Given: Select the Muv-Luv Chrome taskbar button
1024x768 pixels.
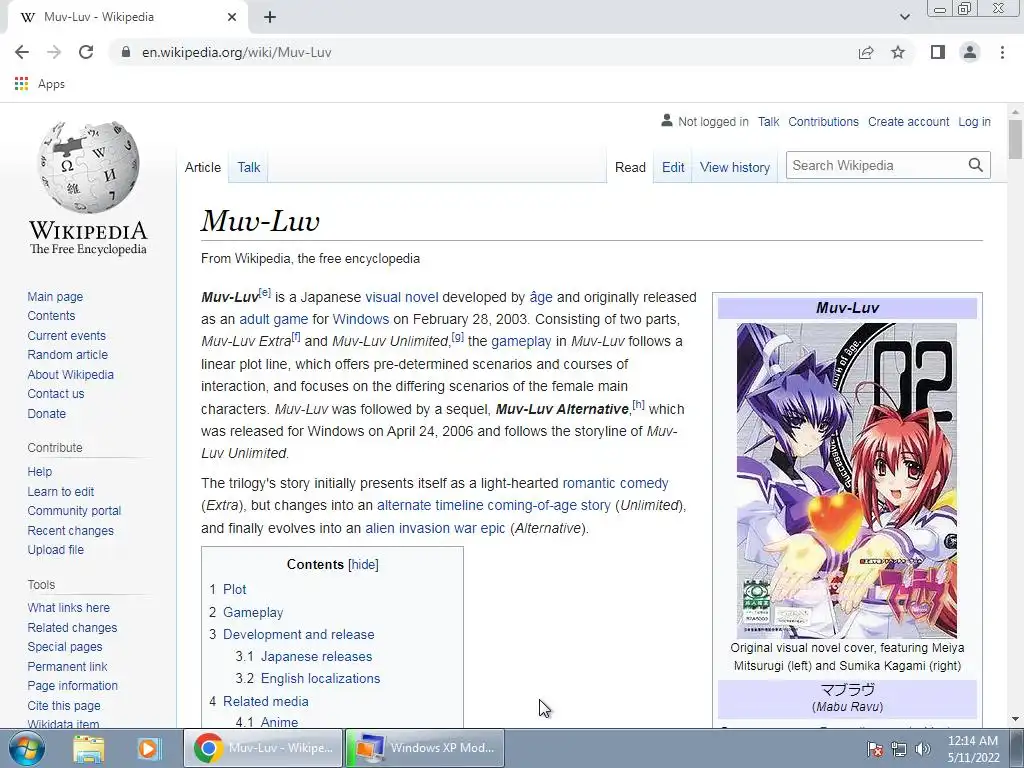Looking at the screenshot, I should 263,748.
